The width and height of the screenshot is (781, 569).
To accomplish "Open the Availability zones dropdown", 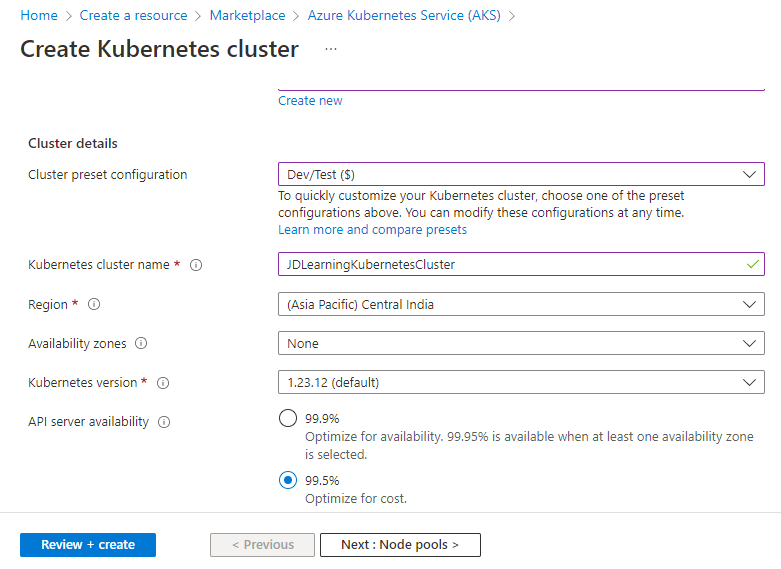I will (521, 343).
